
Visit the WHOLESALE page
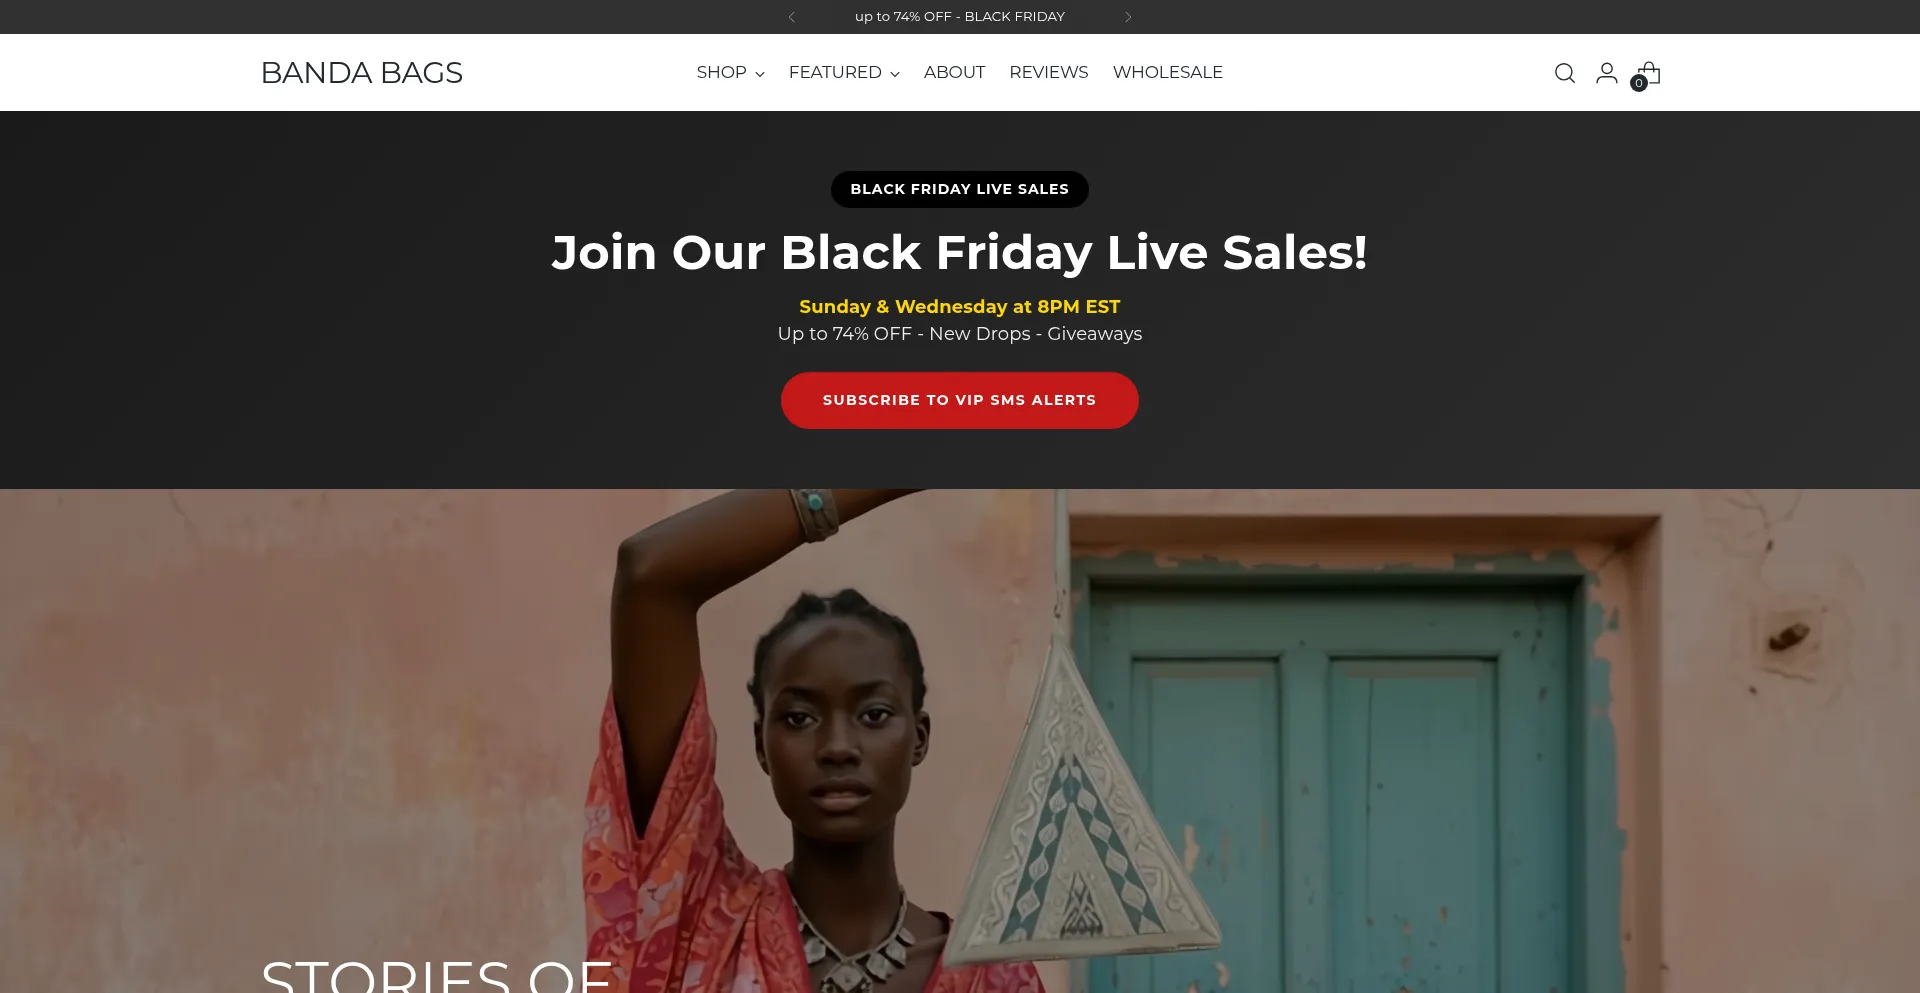pyautogui.click(x=1167, y=72)
